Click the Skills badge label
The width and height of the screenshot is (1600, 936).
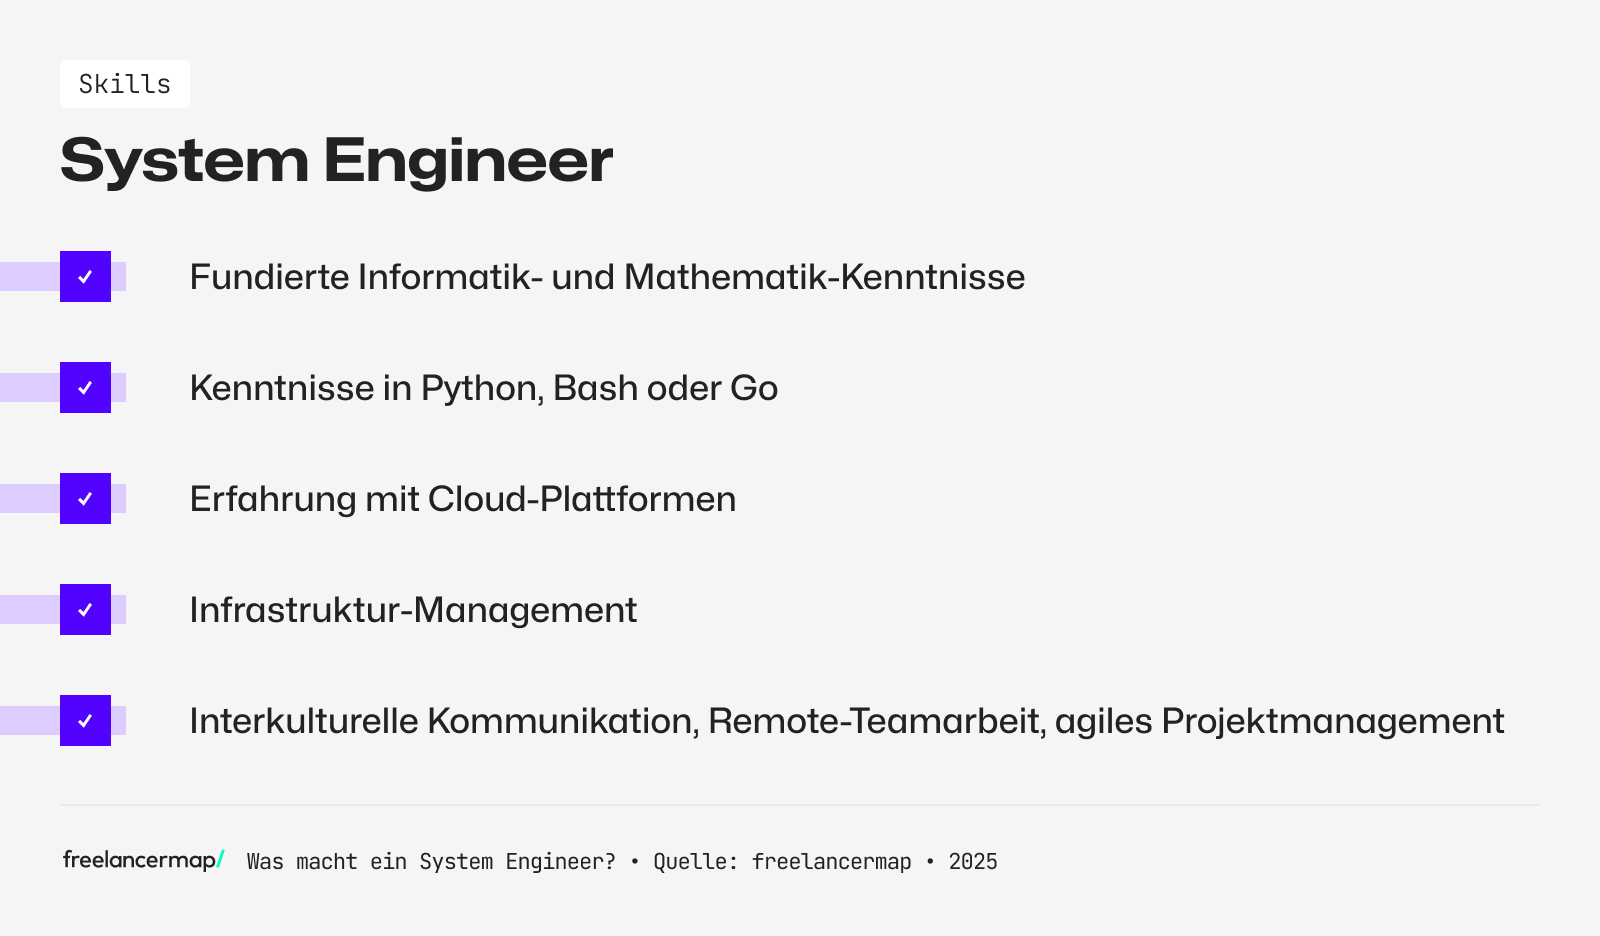point(125,84)
